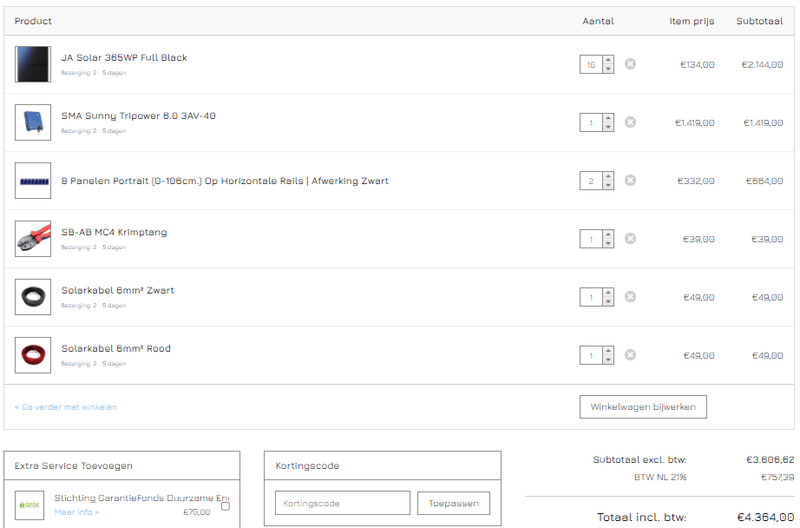Open Solarkabel 6mm² Rood product page
The image size is (800, 528).
[x=116, y=348]
